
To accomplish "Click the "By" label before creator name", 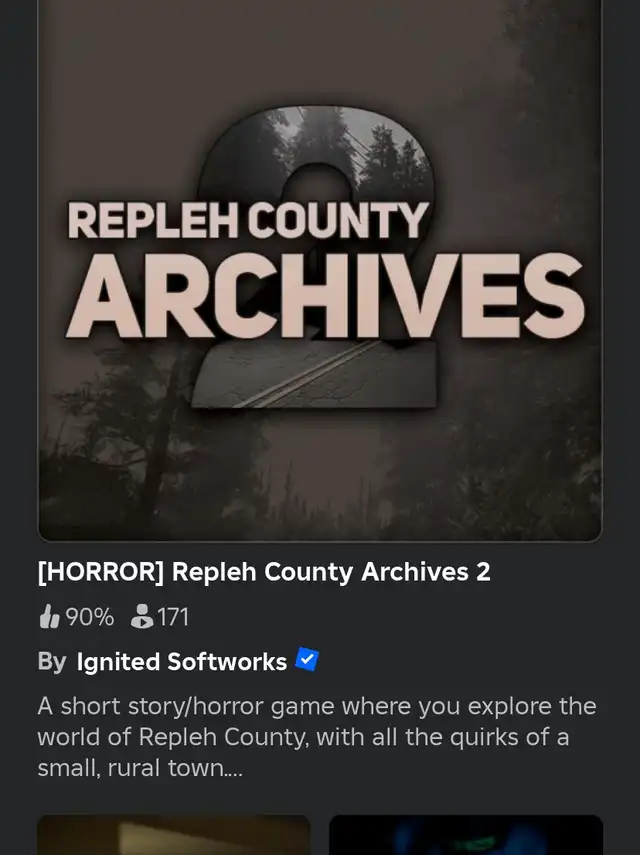I will 52,661.
